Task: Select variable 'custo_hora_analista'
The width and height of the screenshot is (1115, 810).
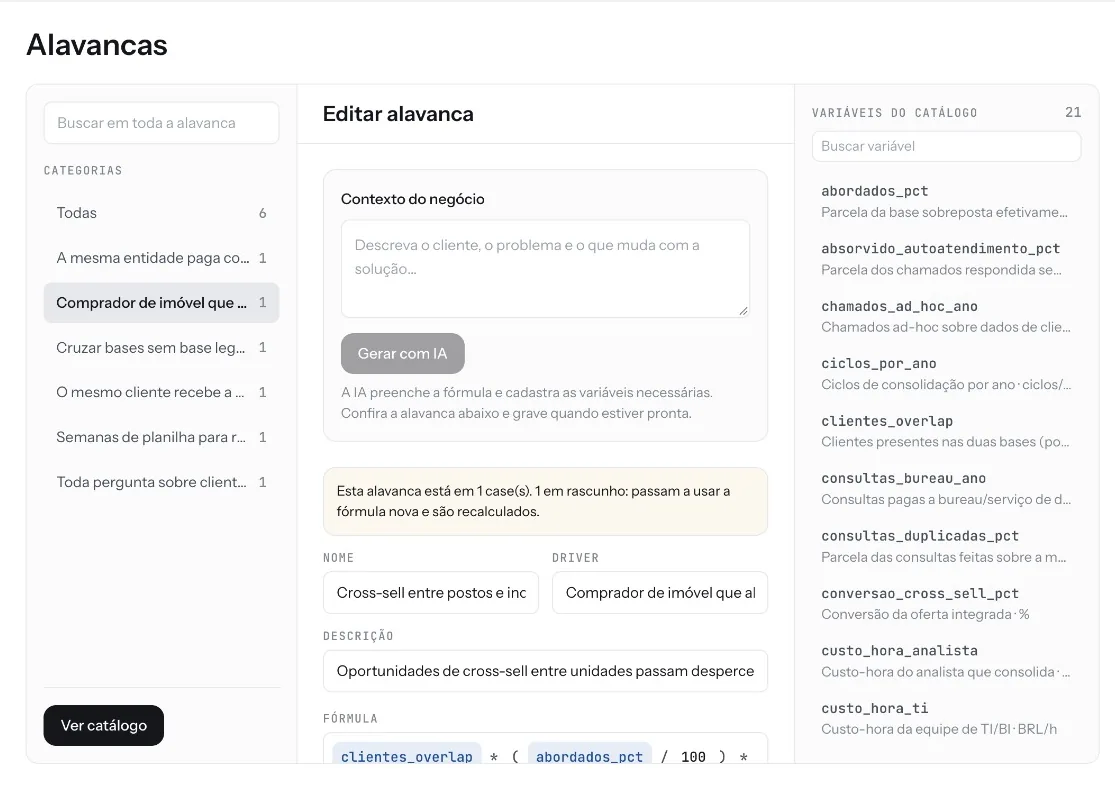Action: click(x=946, y=662)
